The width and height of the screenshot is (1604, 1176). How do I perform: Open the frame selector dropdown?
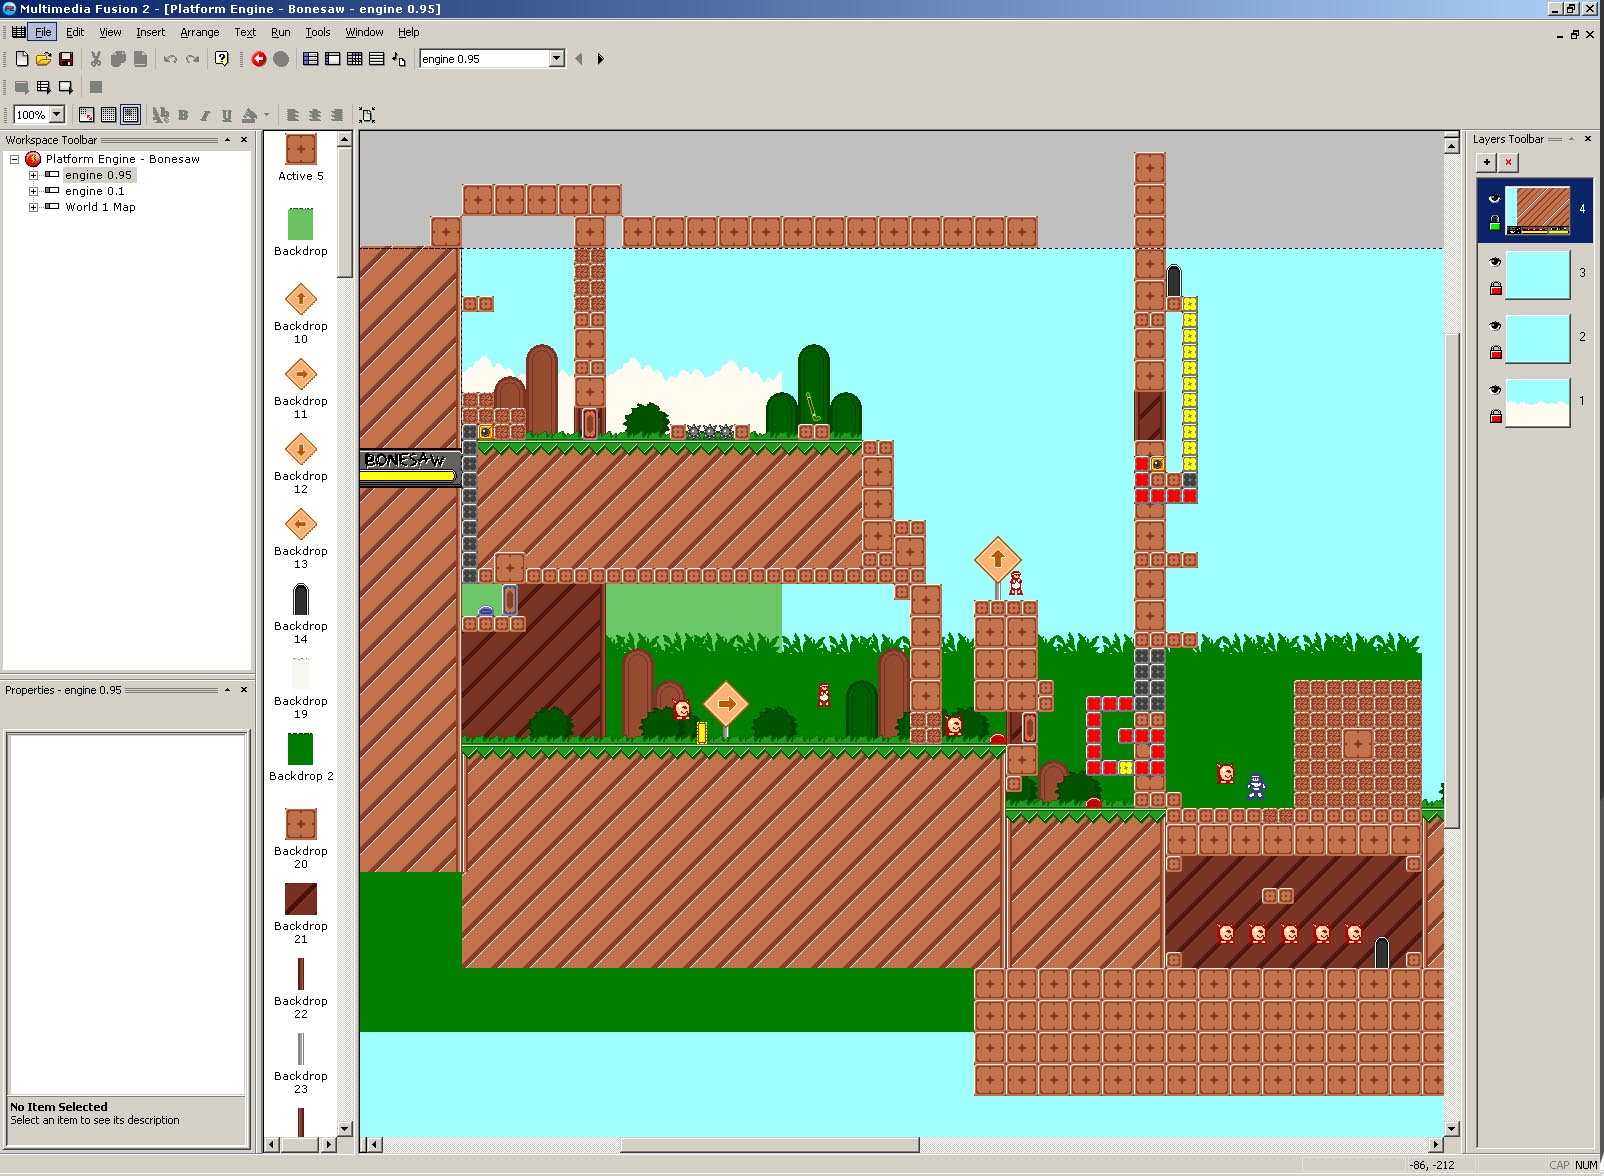(557, 59)
